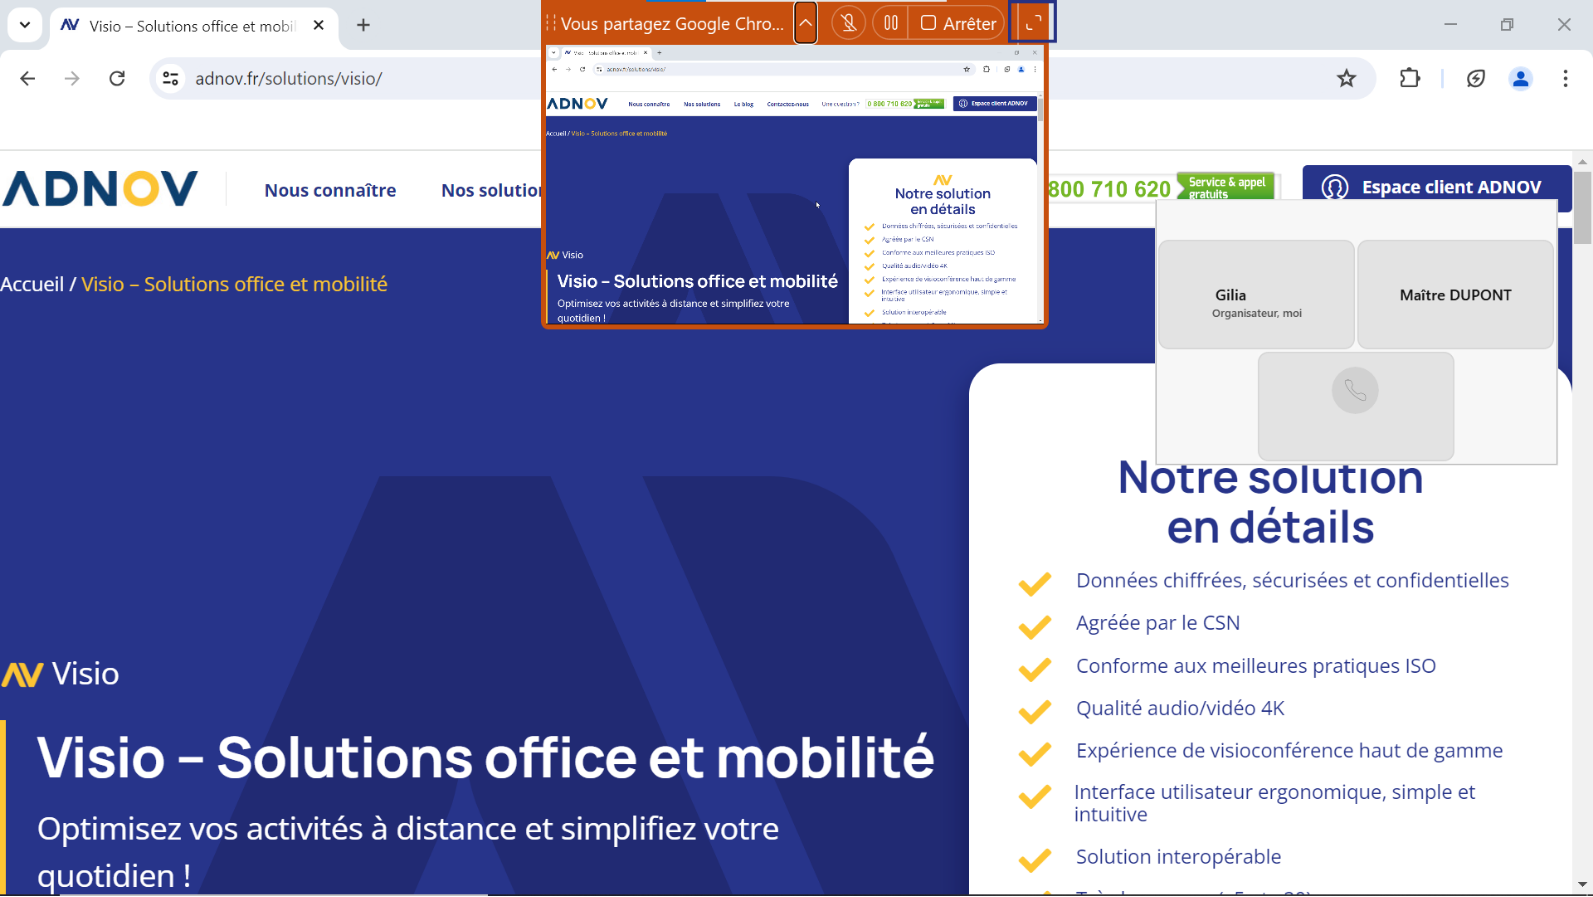Click the ADNOV logo

tap(100, 188)
